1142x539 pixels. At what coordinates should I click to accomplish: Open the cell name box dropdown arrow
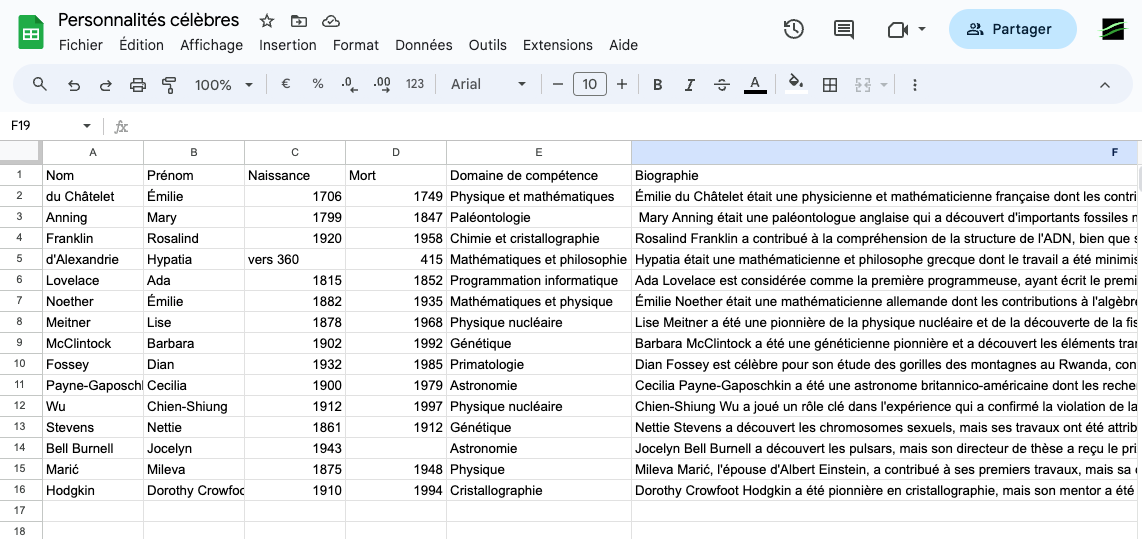(x=87, y=126)
